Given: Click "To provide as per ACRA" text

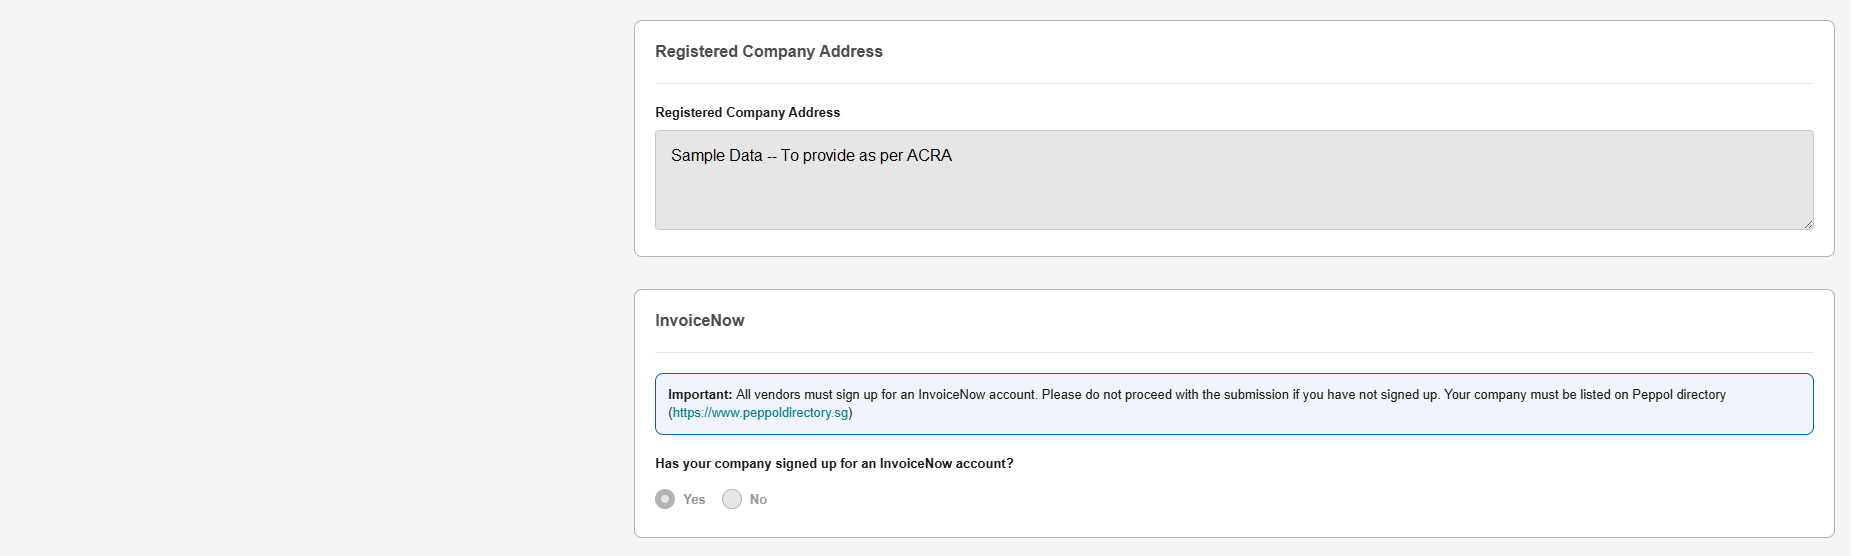Looking at the screenshot, I should (x=866, y=156).
